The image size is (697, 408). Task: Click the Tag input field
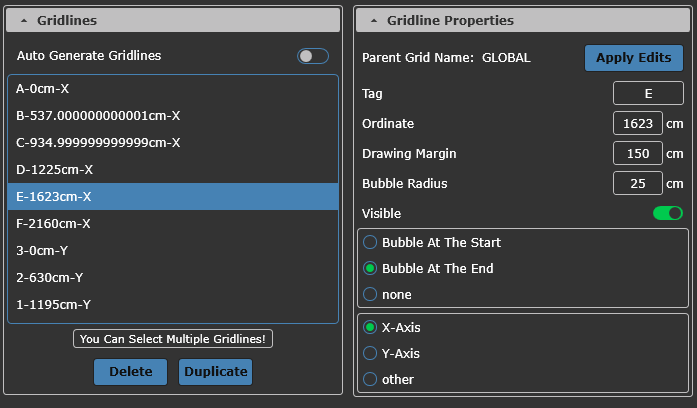pyautogui.click(x=648, y=94)
